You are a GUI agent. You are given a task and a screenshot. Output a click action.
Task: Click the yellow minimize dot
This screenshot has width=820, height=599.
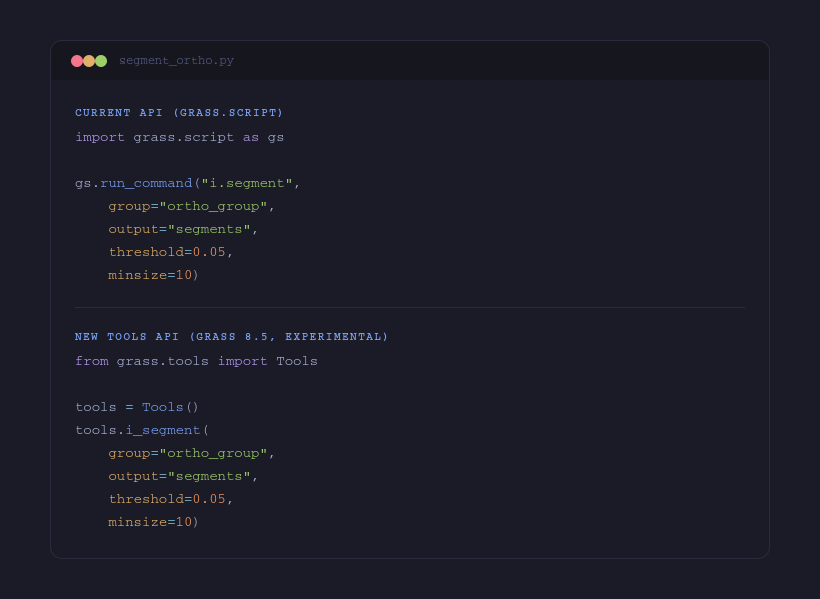click(89, 61)
